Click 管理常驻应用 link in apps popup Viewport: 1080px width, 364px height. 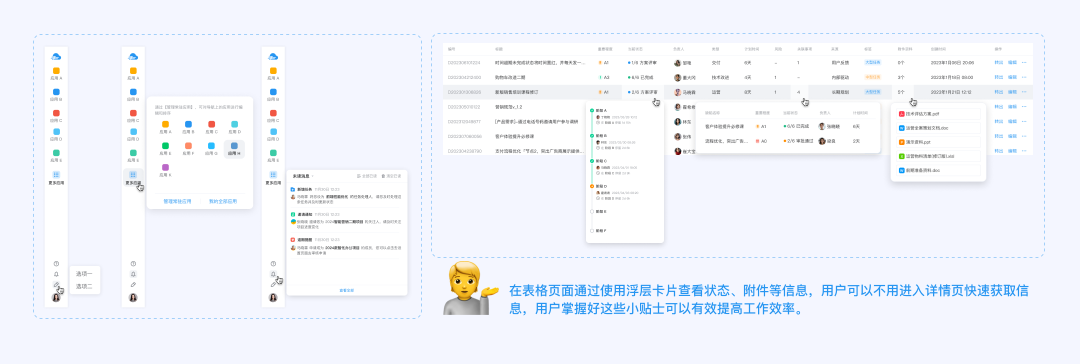coord(176,201)
